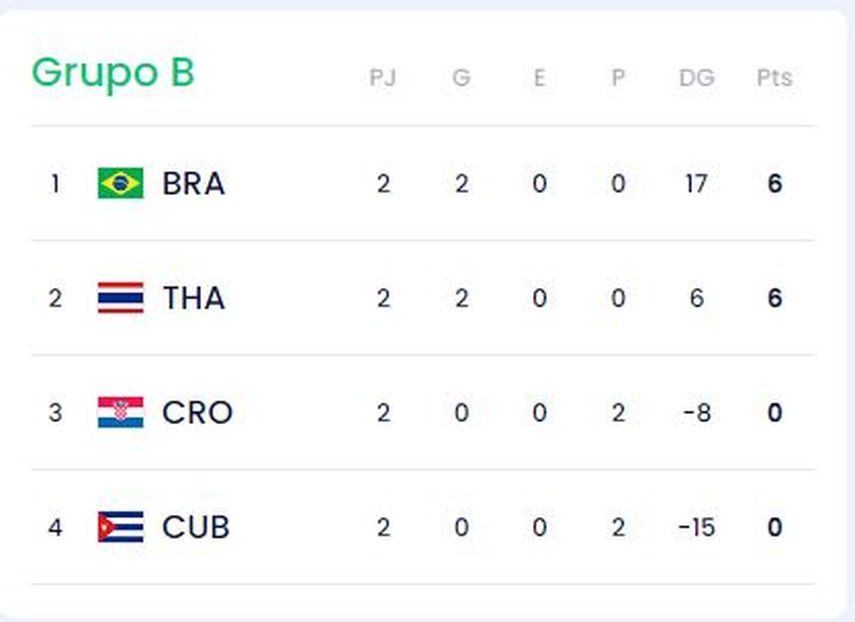Open the CUB team entry
This screenshot has width=855, height=622.
coord(196,527)
